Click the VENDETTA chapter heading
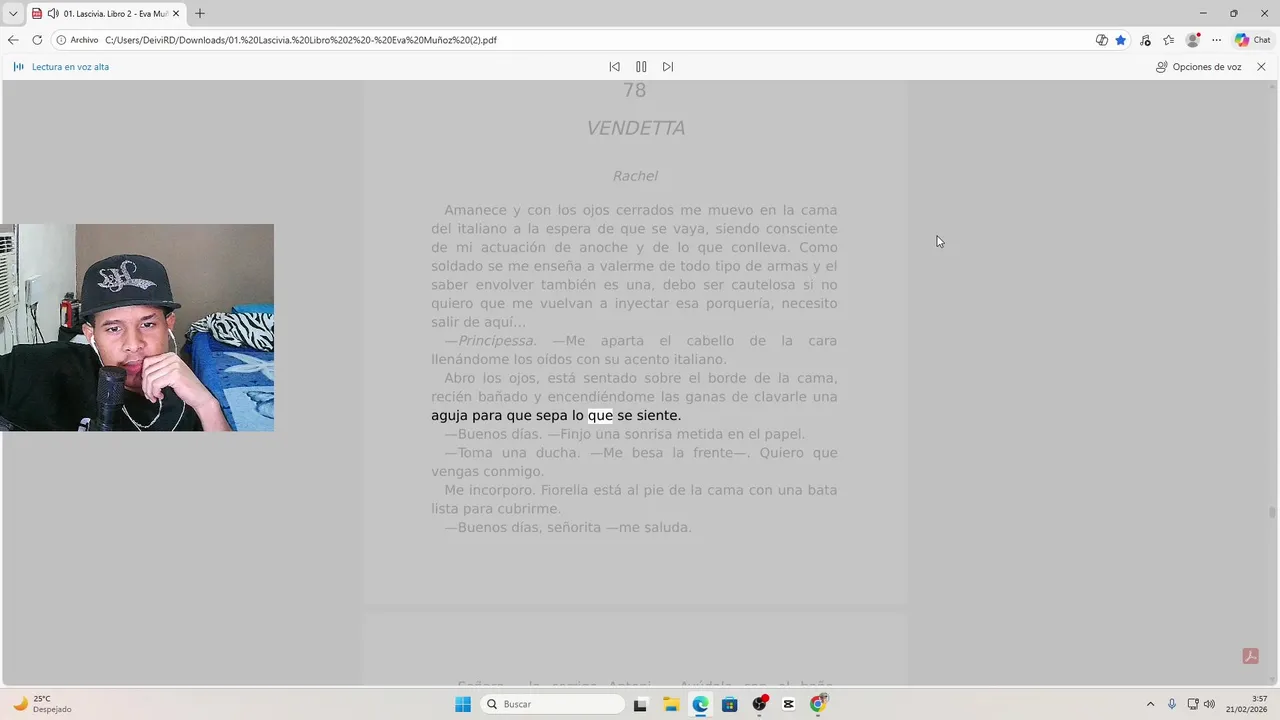The height and width of the screenshot is (720, 1280). point(635,128)
